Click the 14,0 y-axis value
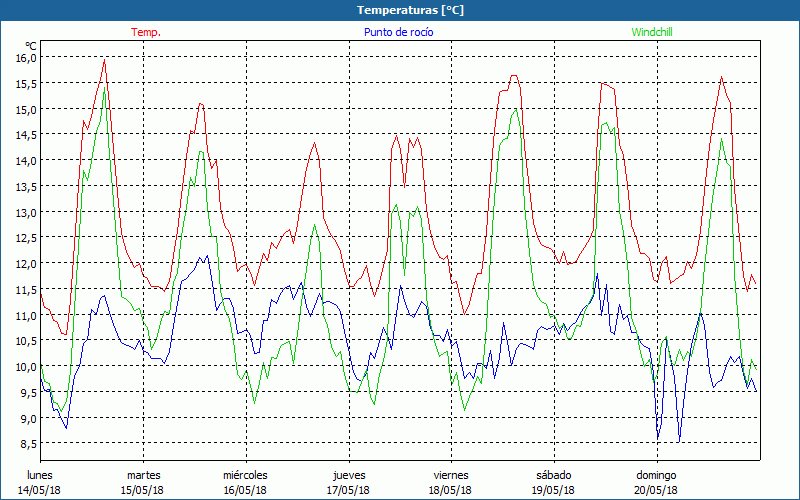This screenshot has width=800, height=500. pyautogui.click(x=27, y=161)
